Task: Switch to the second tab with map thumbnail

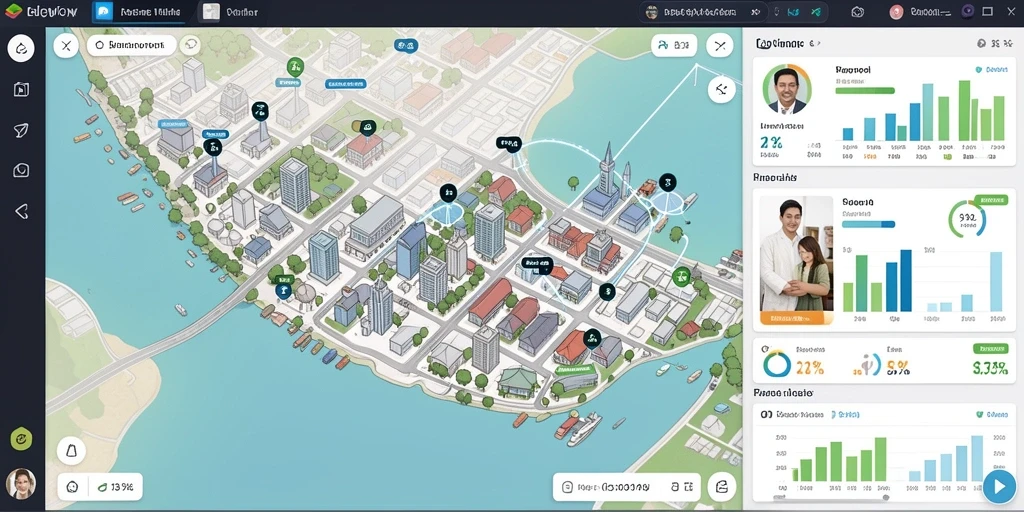Action: [x=231, y=12]
